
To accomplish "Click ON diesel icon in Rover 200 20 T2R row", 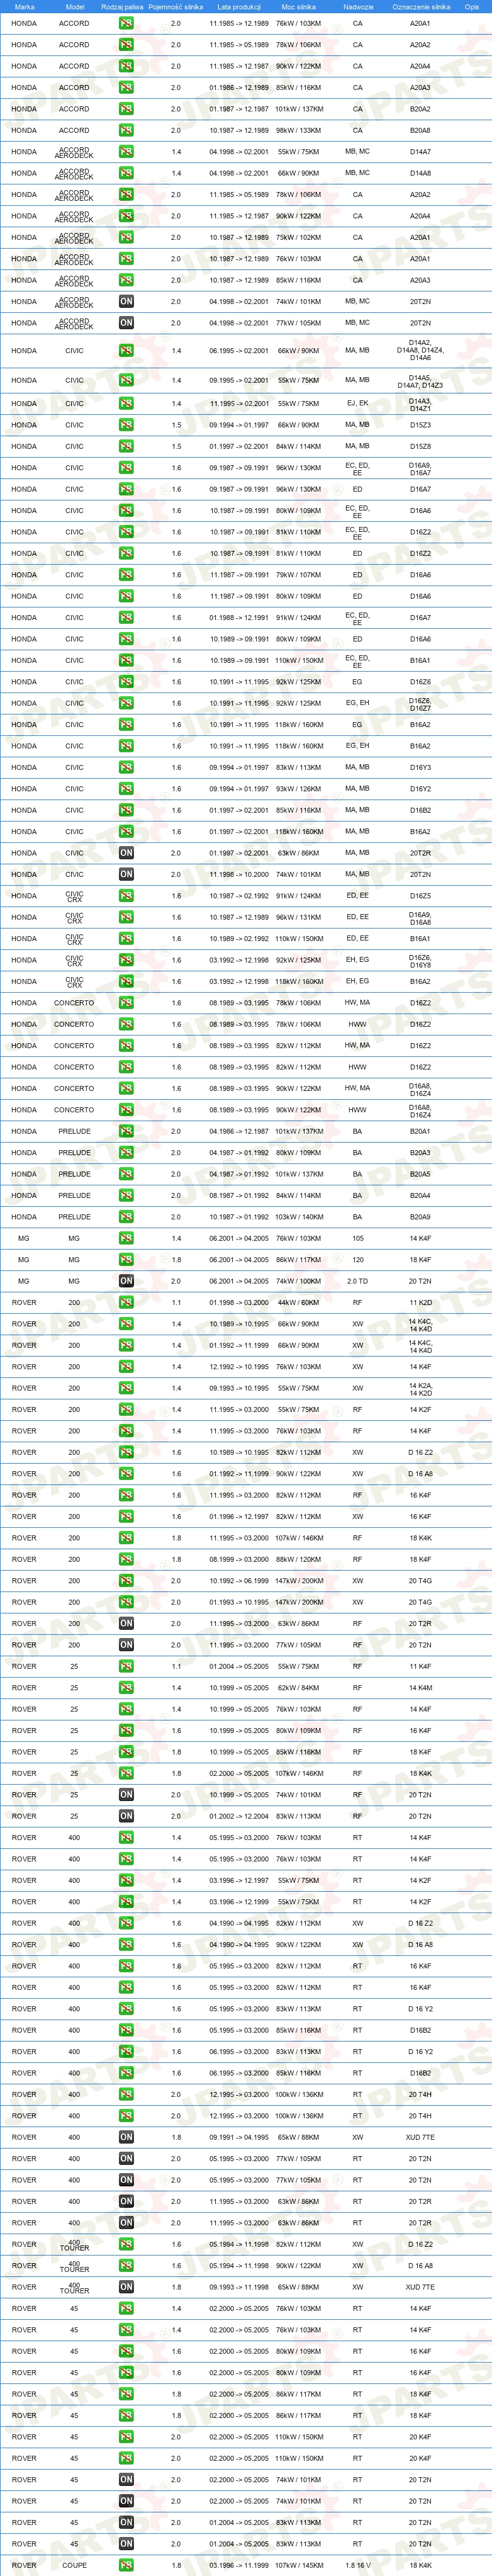I will [x=126, y=1624].
